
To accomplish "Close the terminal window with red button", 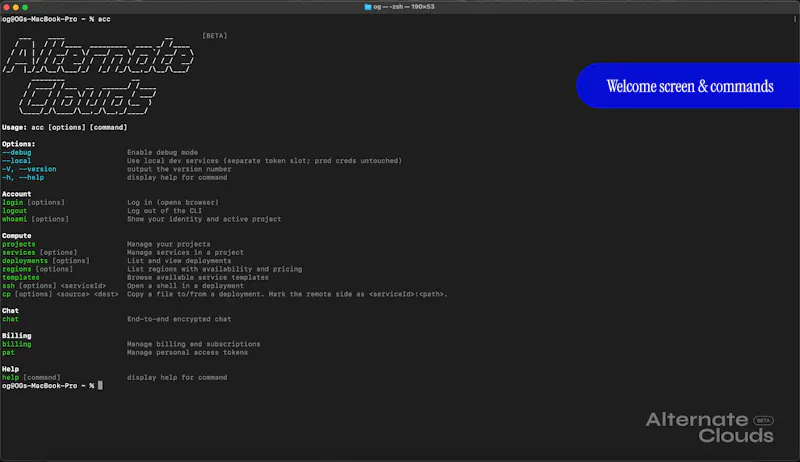I will click(6, 7).
